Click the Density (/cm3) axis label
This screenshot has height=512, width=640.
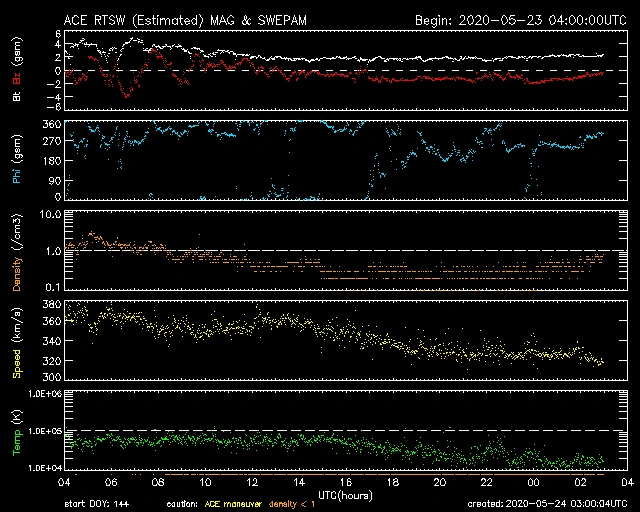point(17,250)
